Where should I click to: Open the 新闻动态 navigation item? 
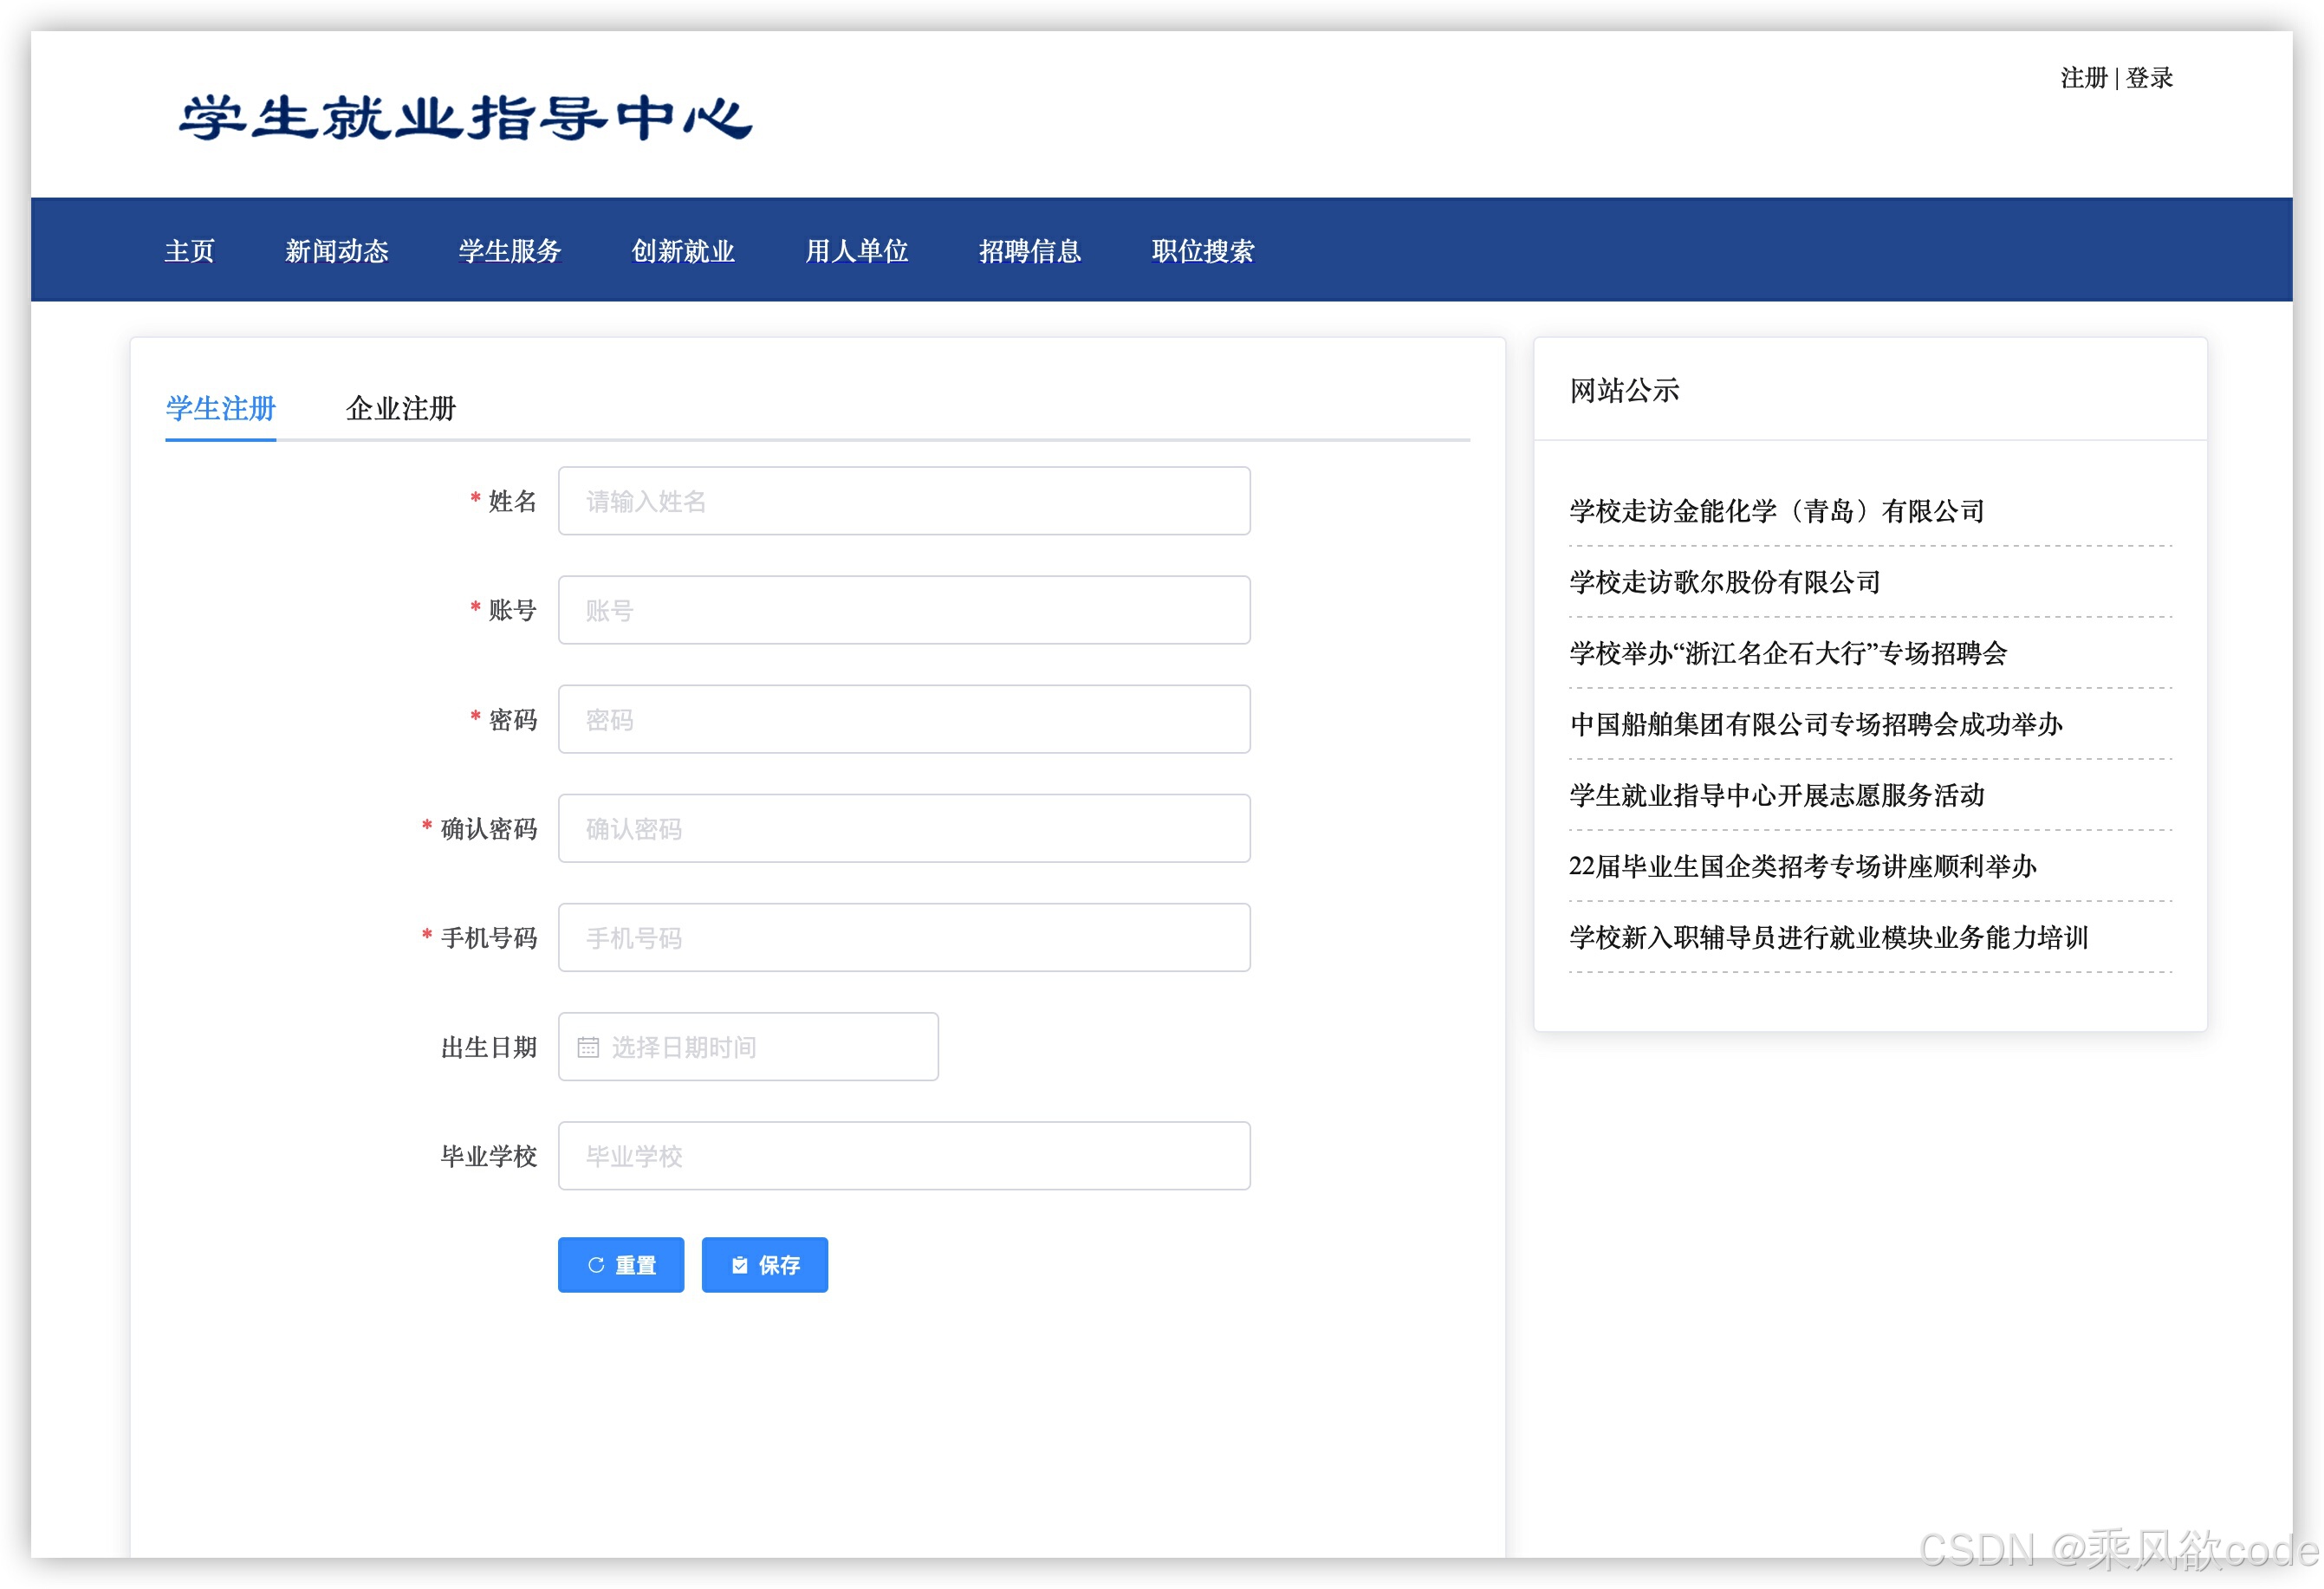click(338, 251)
